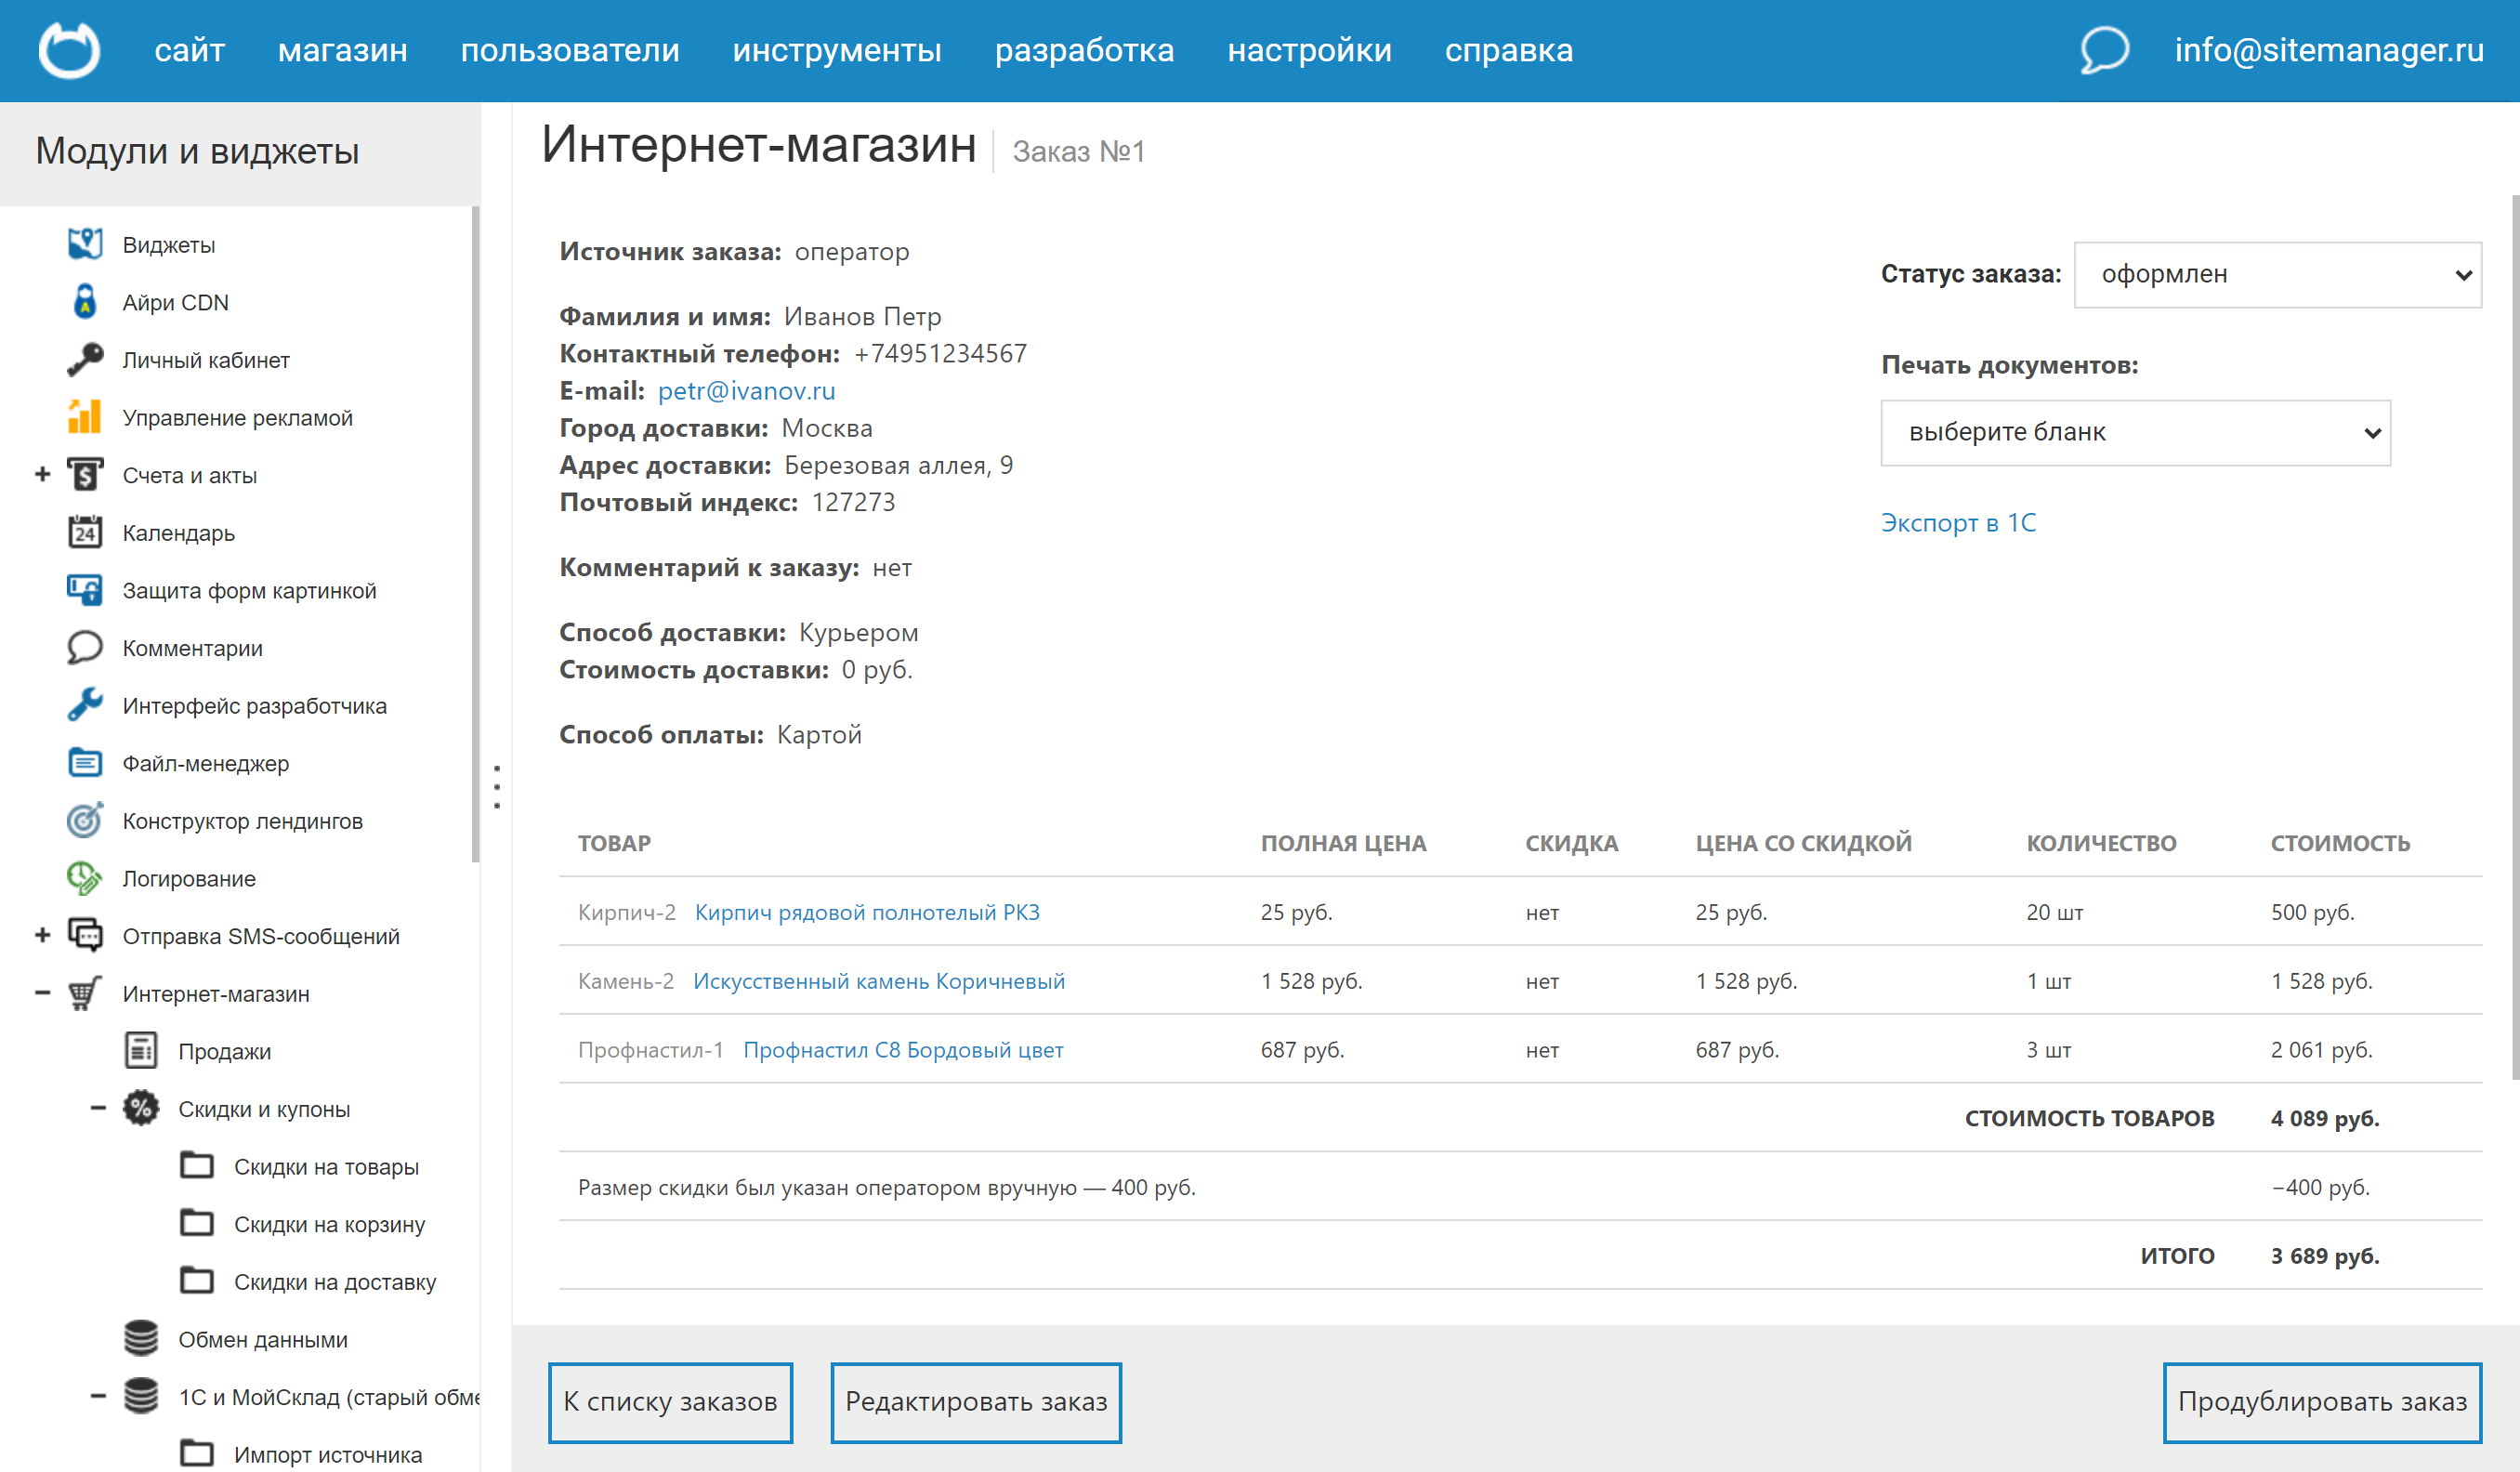Click the Личный кабинет key icon
Image resolution: width=2520 pixels, height=1472 pixels.
point(86,359)
